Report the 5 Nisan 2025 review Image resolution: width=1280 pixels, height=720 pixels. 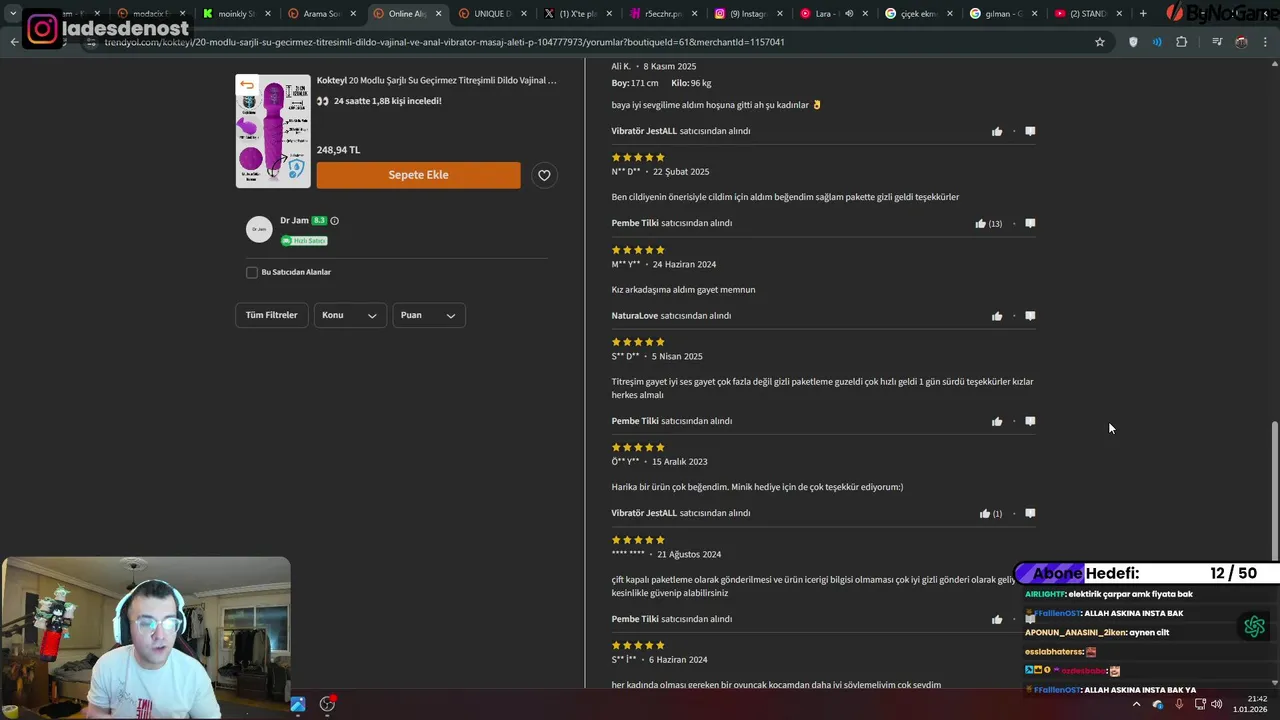1030,421
